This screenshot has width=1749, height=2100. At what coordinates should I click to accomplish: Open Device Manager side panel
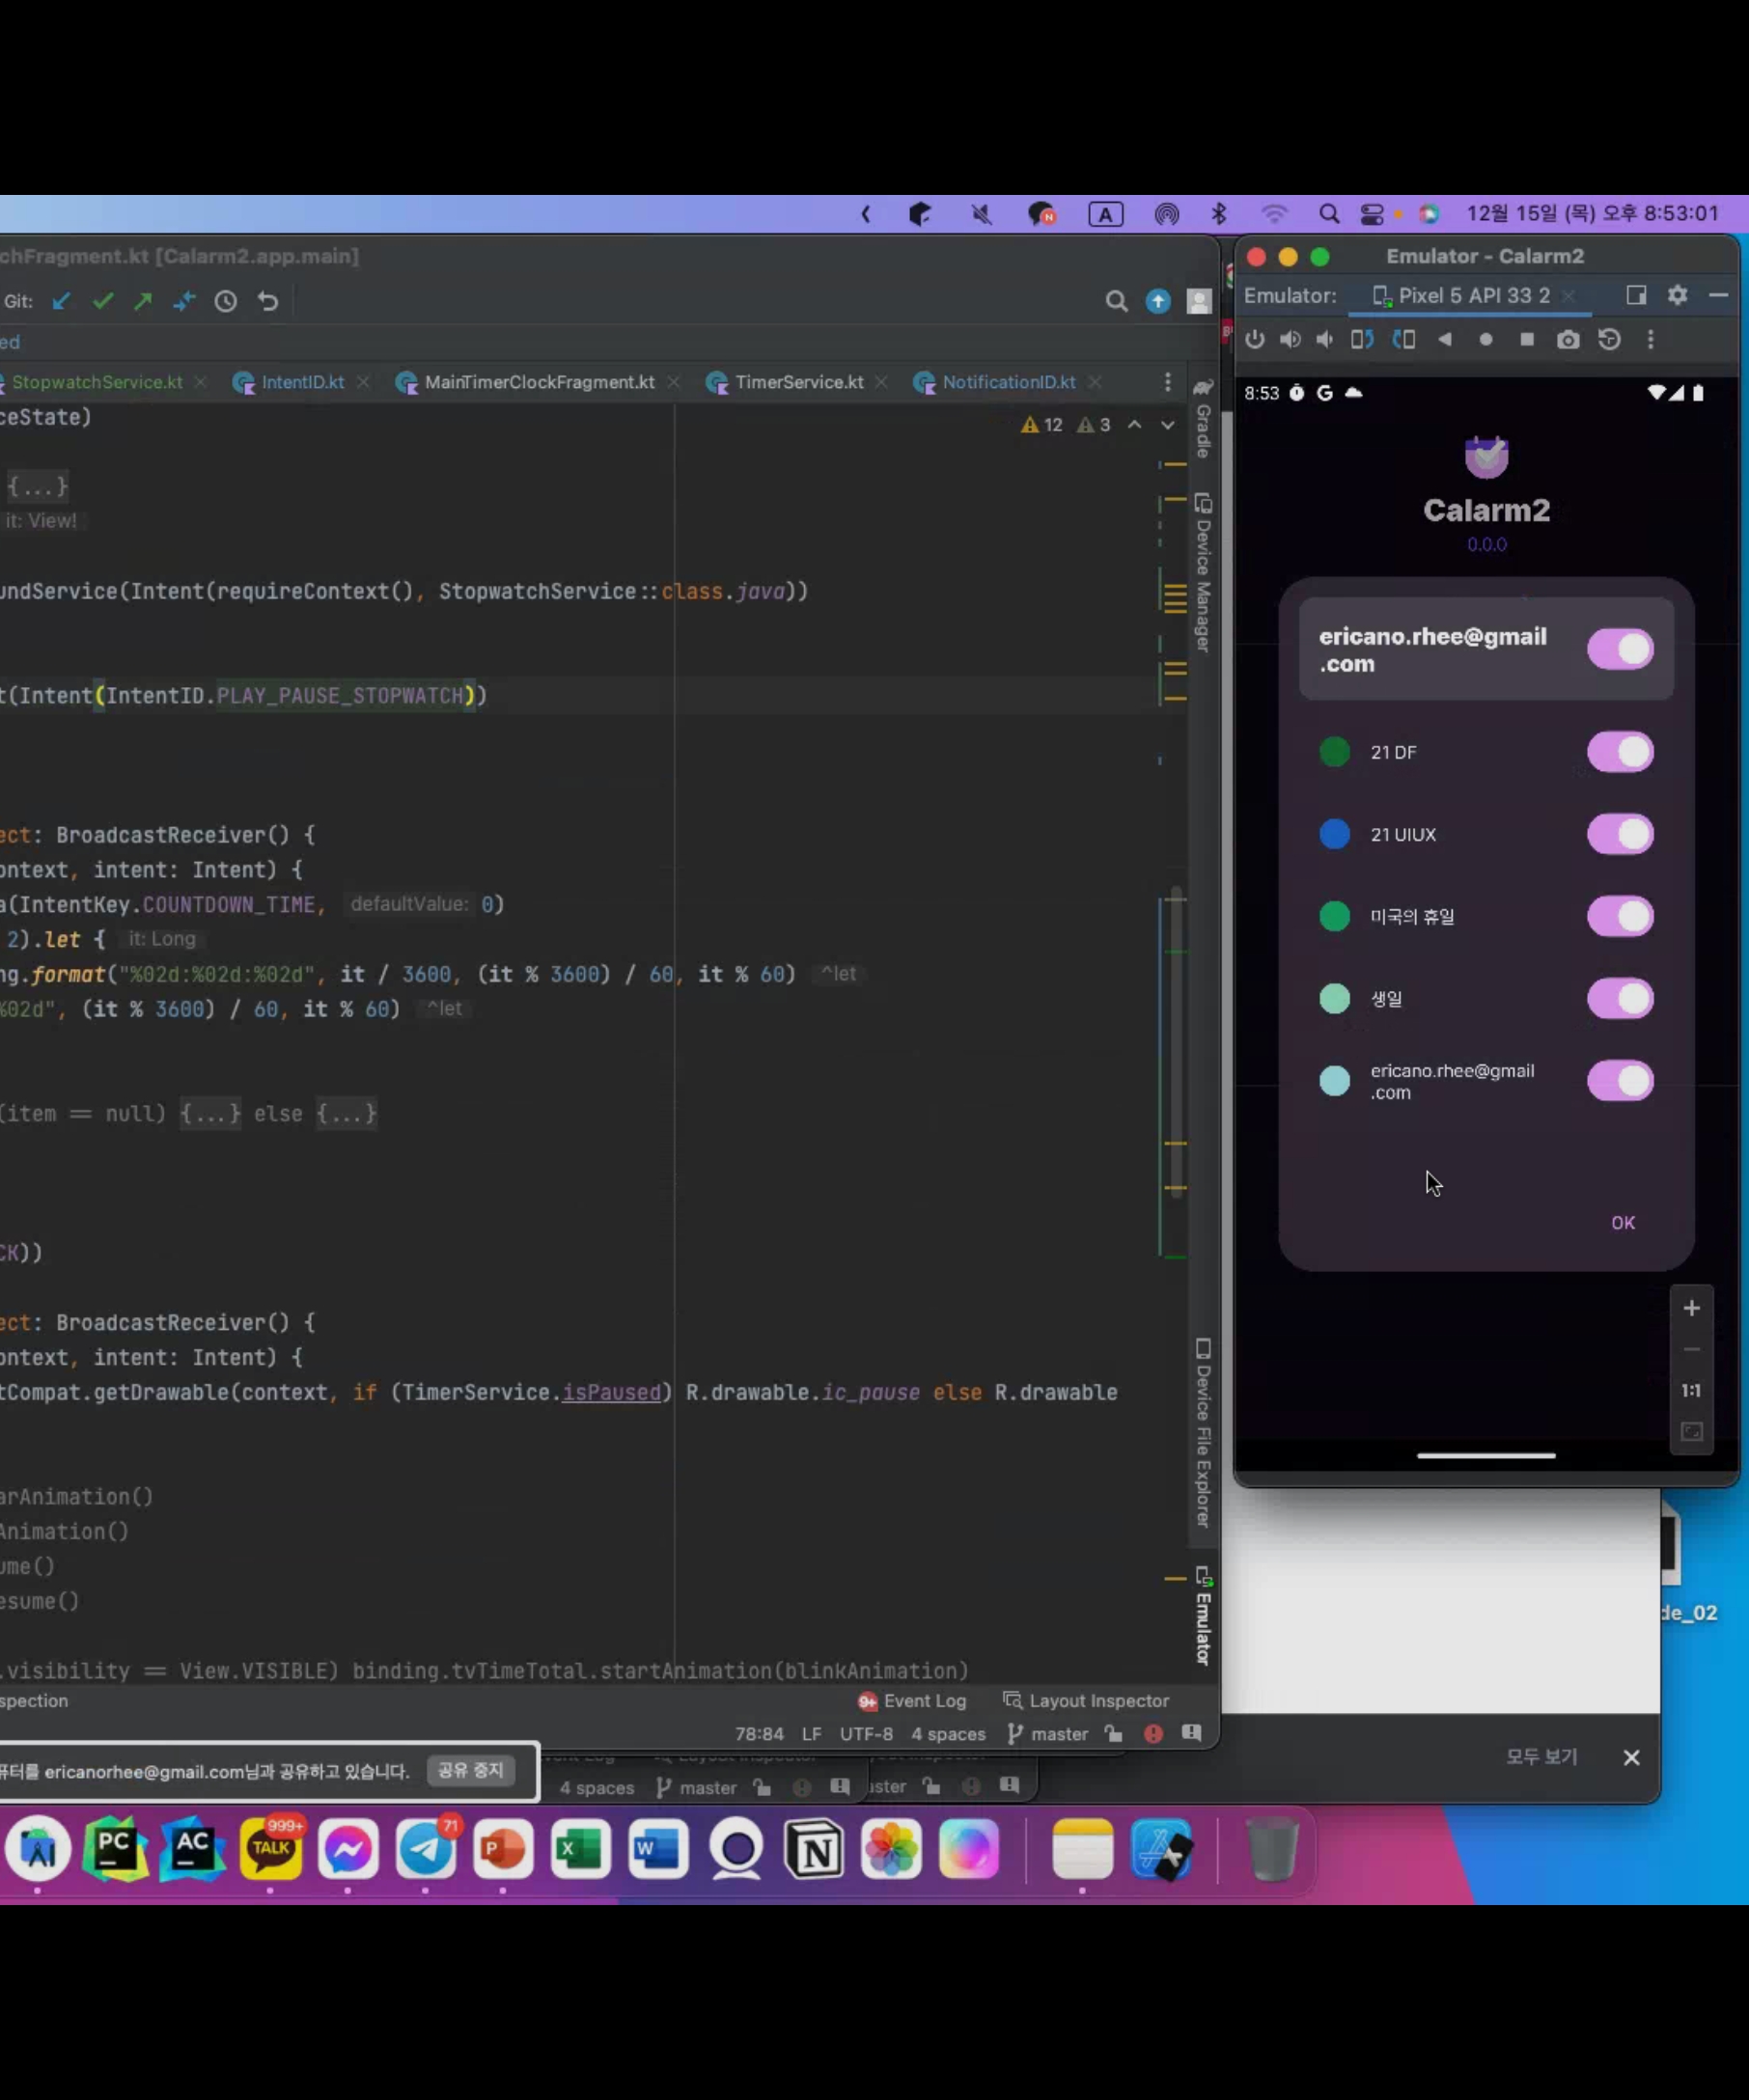point(1203,573)
